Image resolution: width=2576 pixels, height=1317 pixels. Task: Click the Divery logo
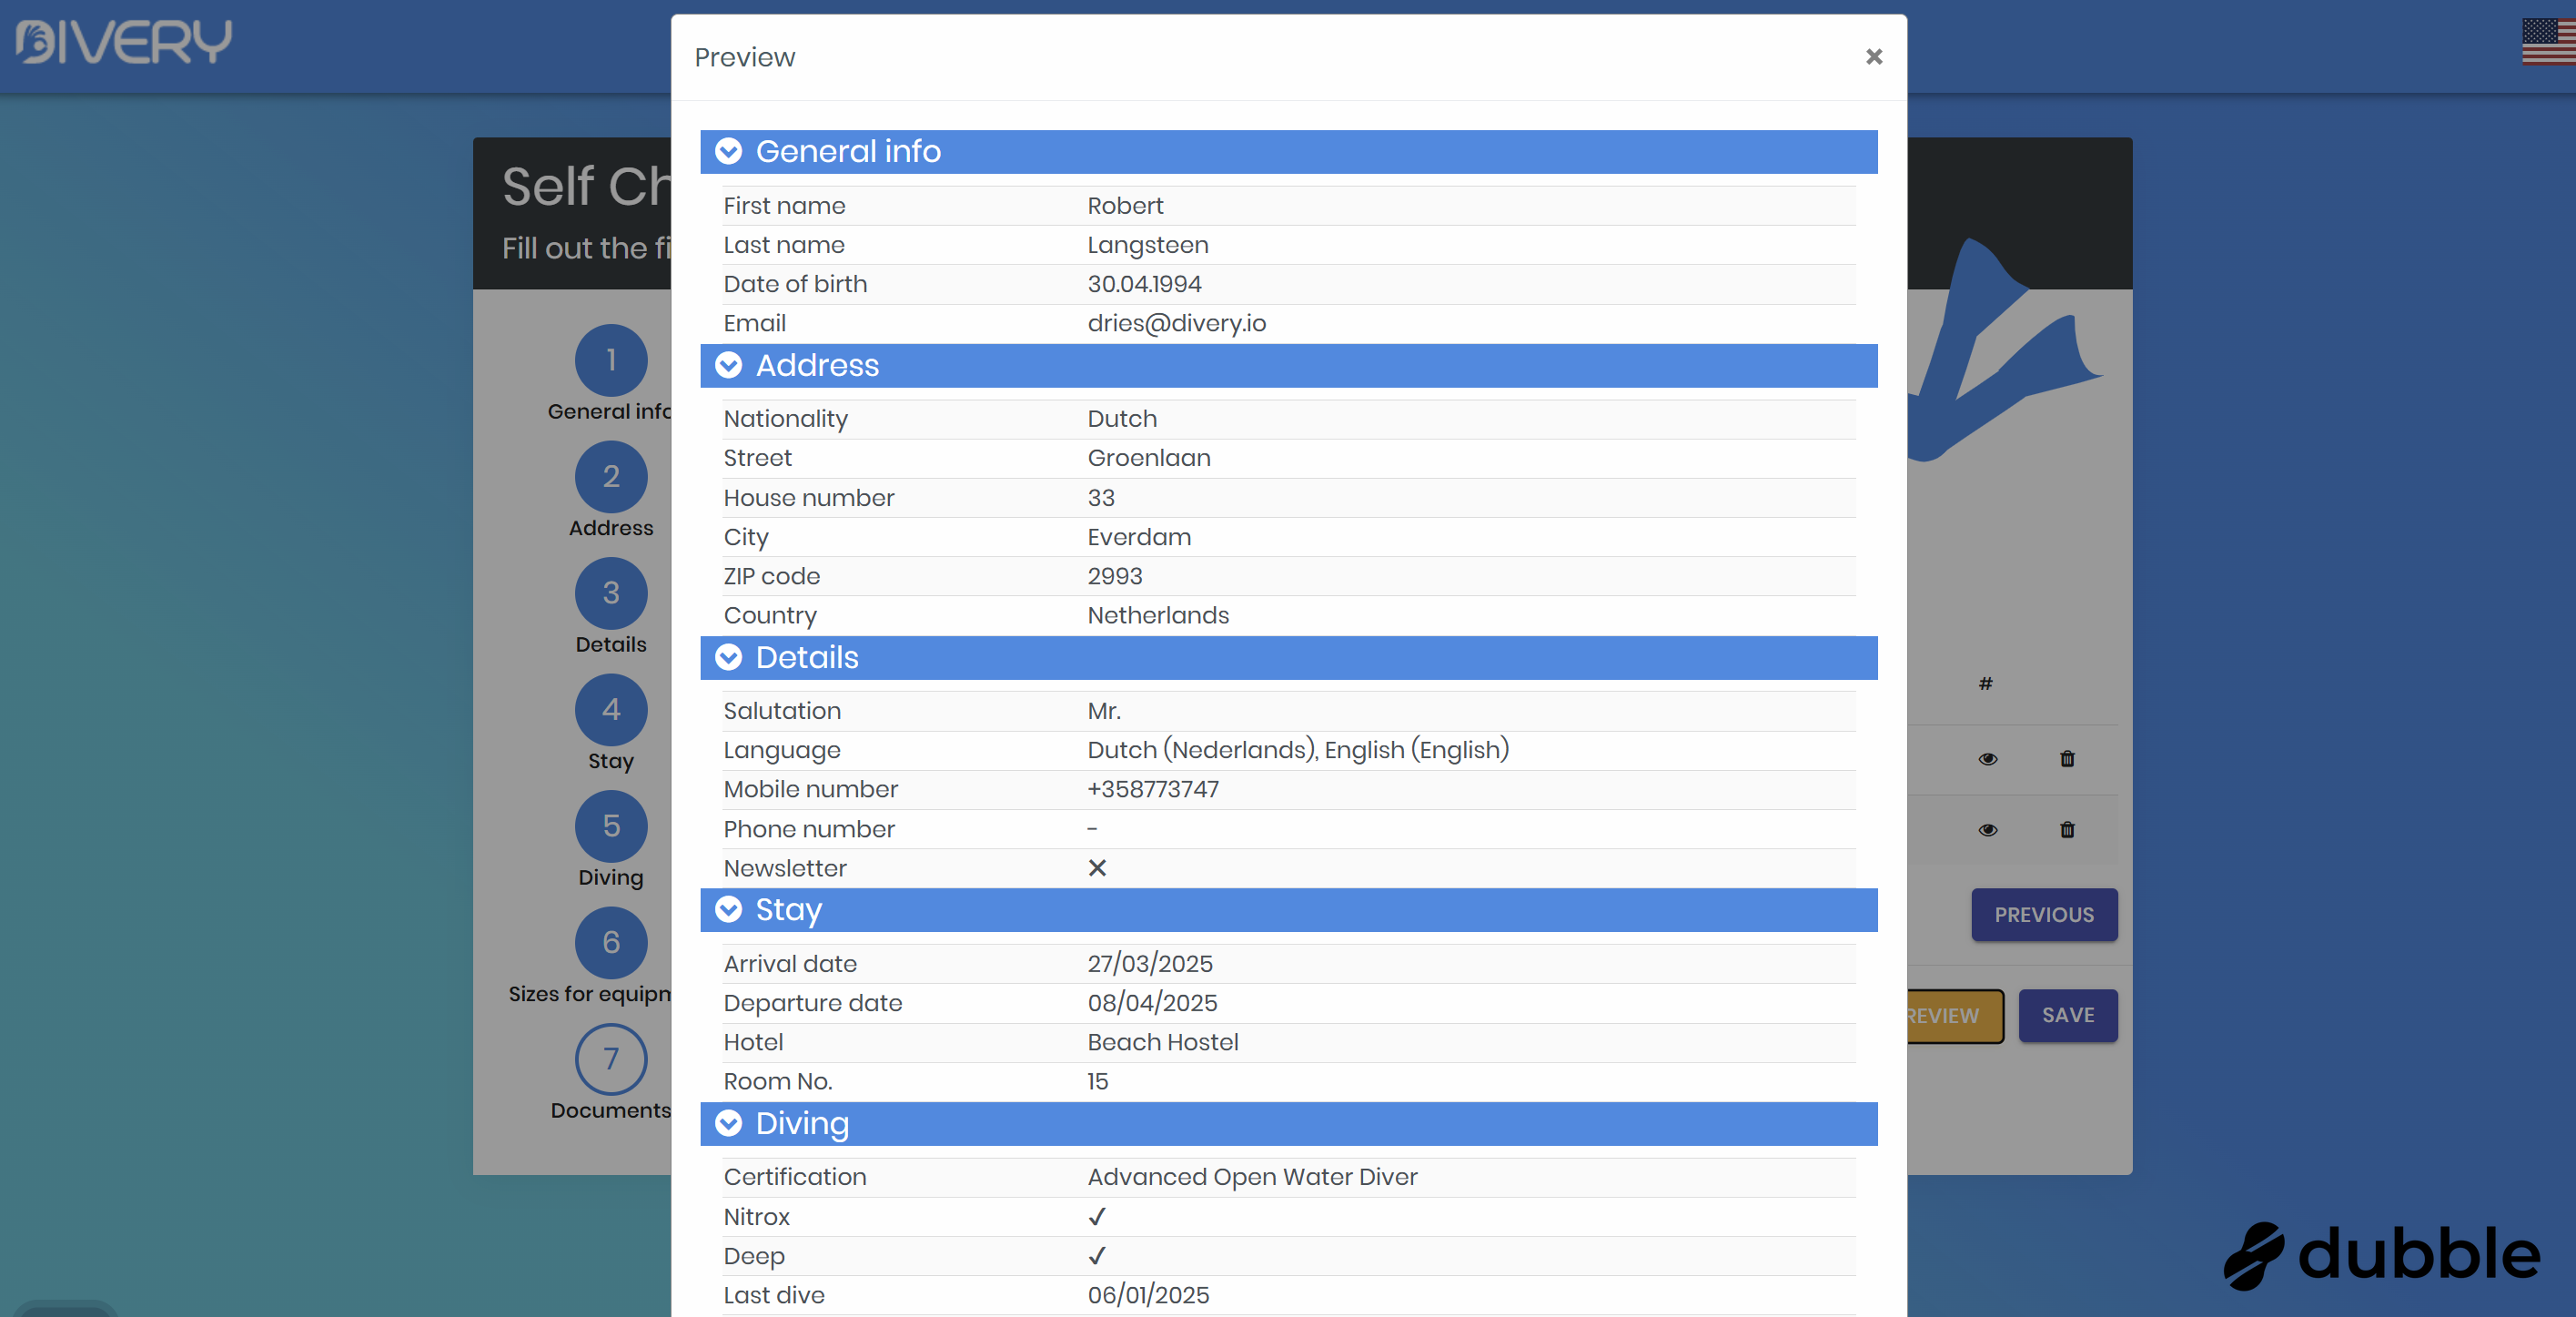(x=124, y=42)
